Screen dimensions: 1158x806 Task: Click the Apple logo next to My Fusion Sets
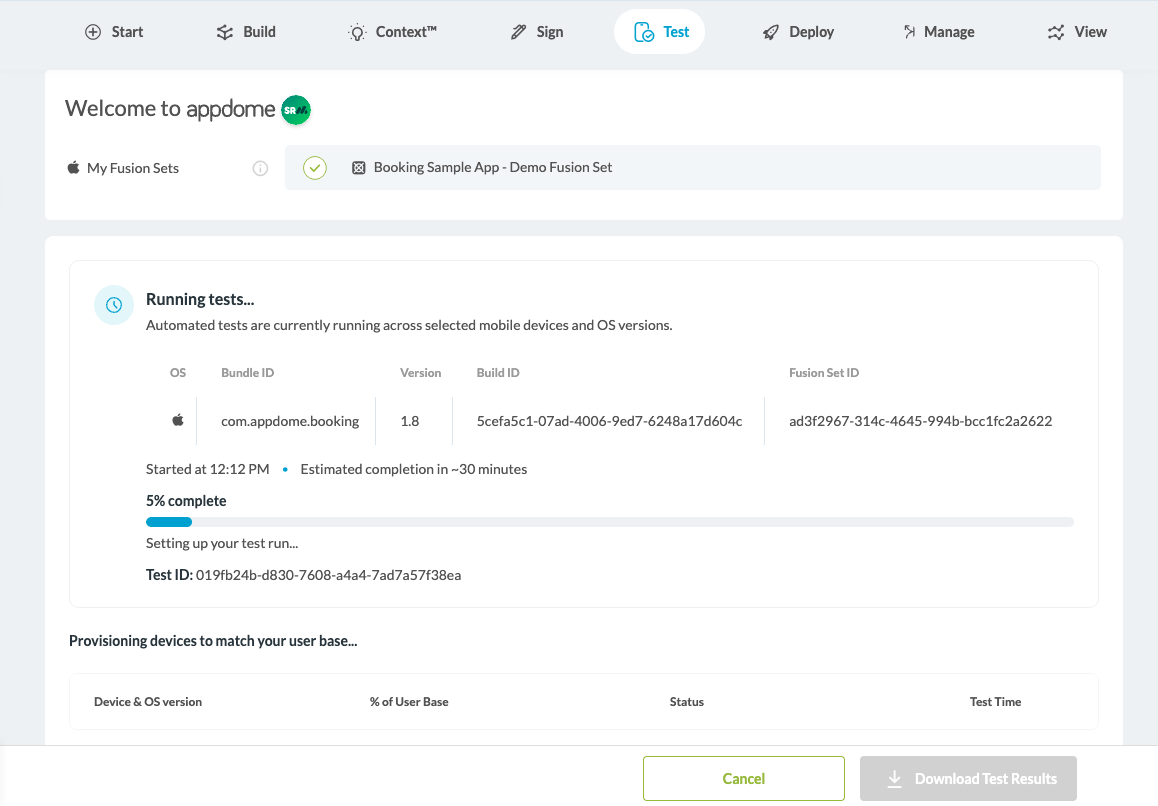pyautogui.click(x=73, y=168)
